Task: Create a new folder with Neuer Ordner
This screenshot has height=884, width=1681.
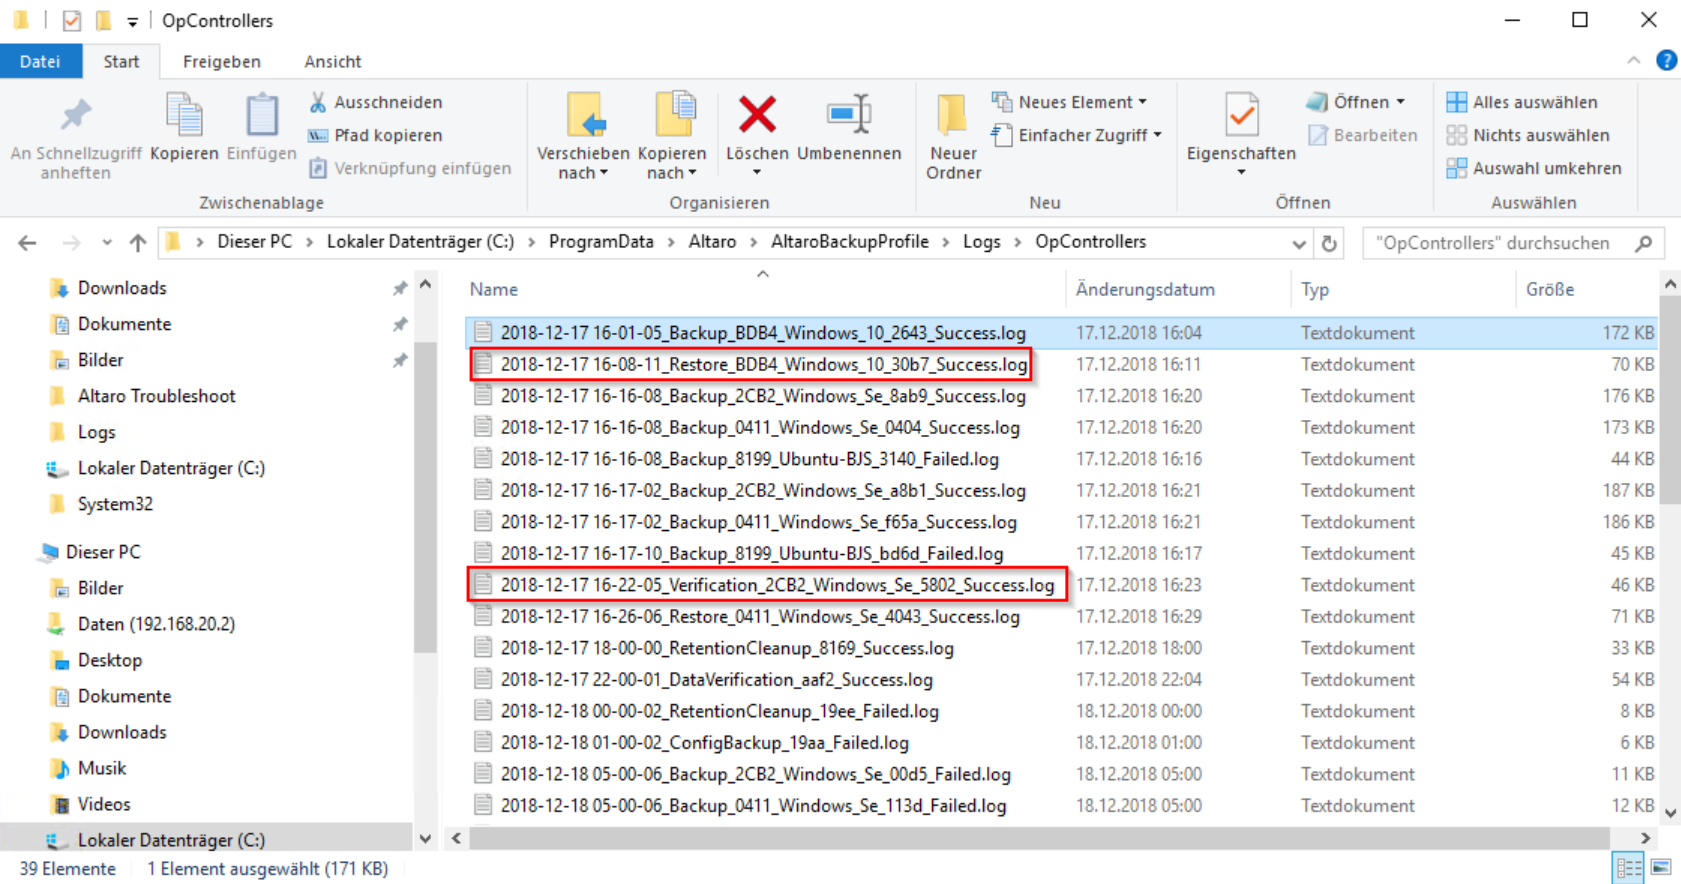Action: [x=953, y=137]
